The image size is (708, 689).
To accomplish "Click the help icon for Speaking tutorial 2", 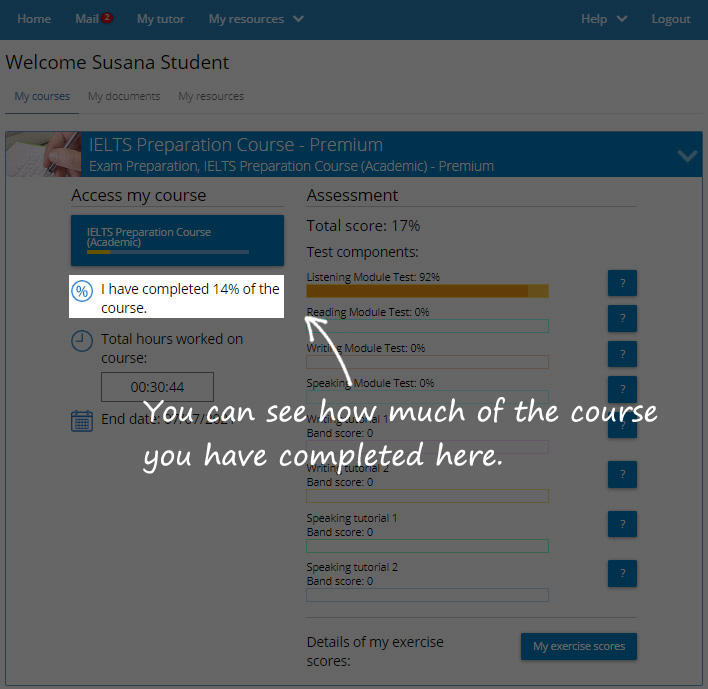I will click(622, 573).
